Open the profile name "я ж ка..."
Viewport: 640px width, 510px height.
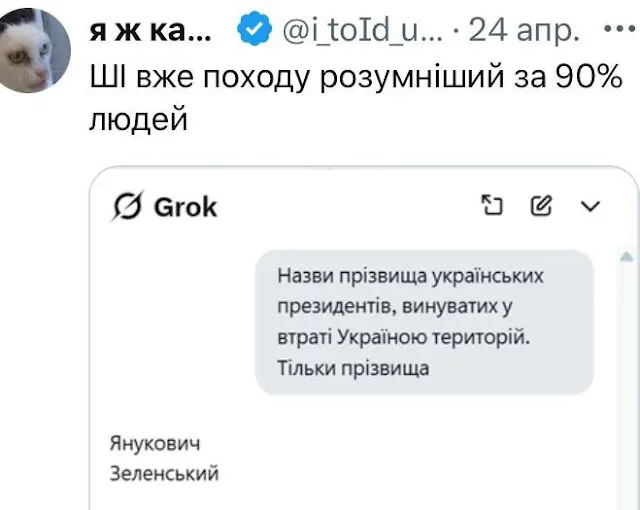pyautogui.click(x=150, y=31)
